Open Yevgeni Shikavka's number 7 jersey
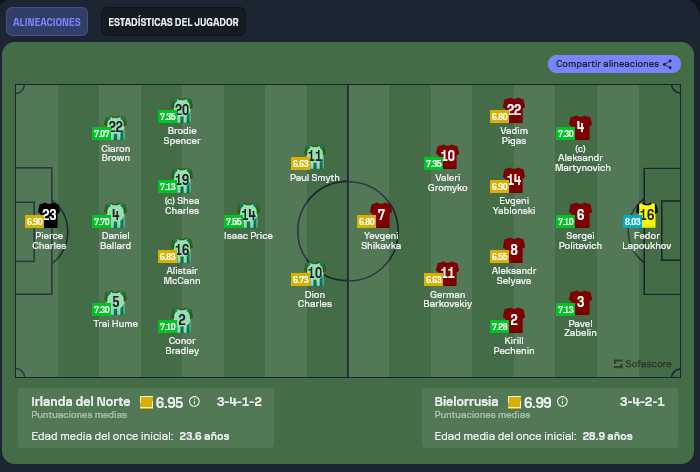 click(x=380, y=215)
